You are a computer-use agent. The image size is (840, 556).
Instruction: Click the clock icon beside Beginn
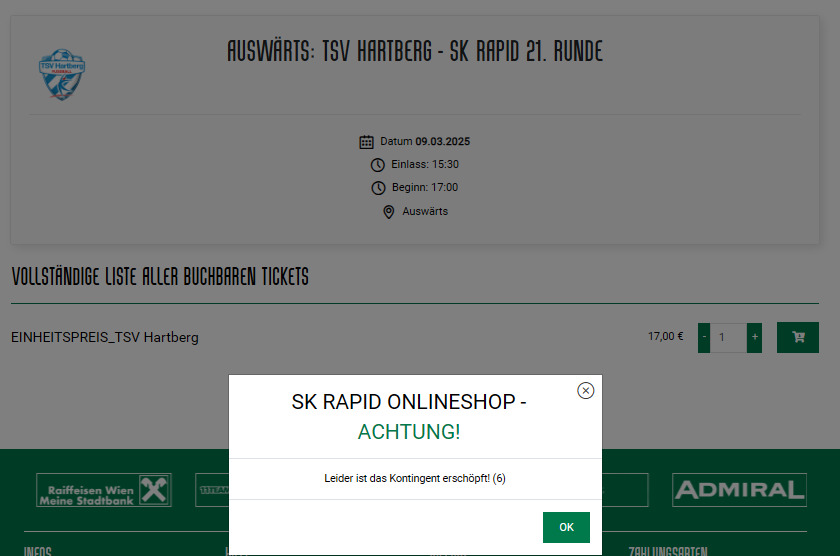click(x=378, y=188)
